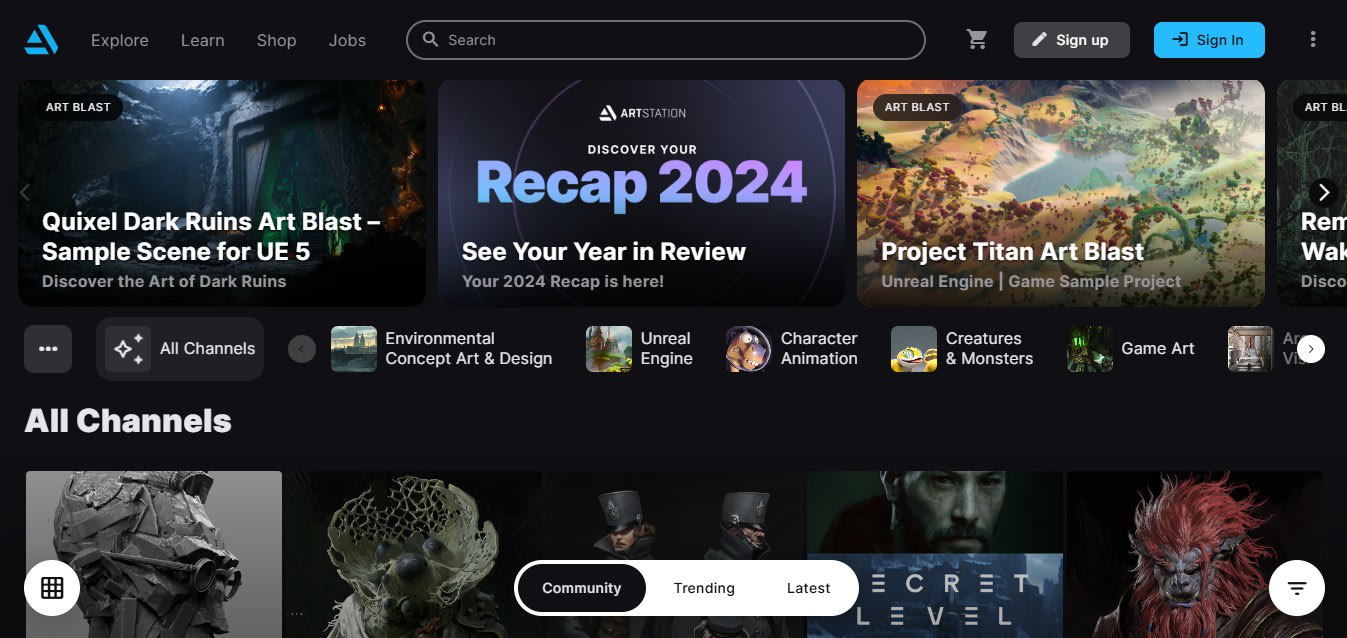This screenshot has height=638, width=1347.
Task: Open the Creatures & Monsters channel label
Action: click(990, 349)
